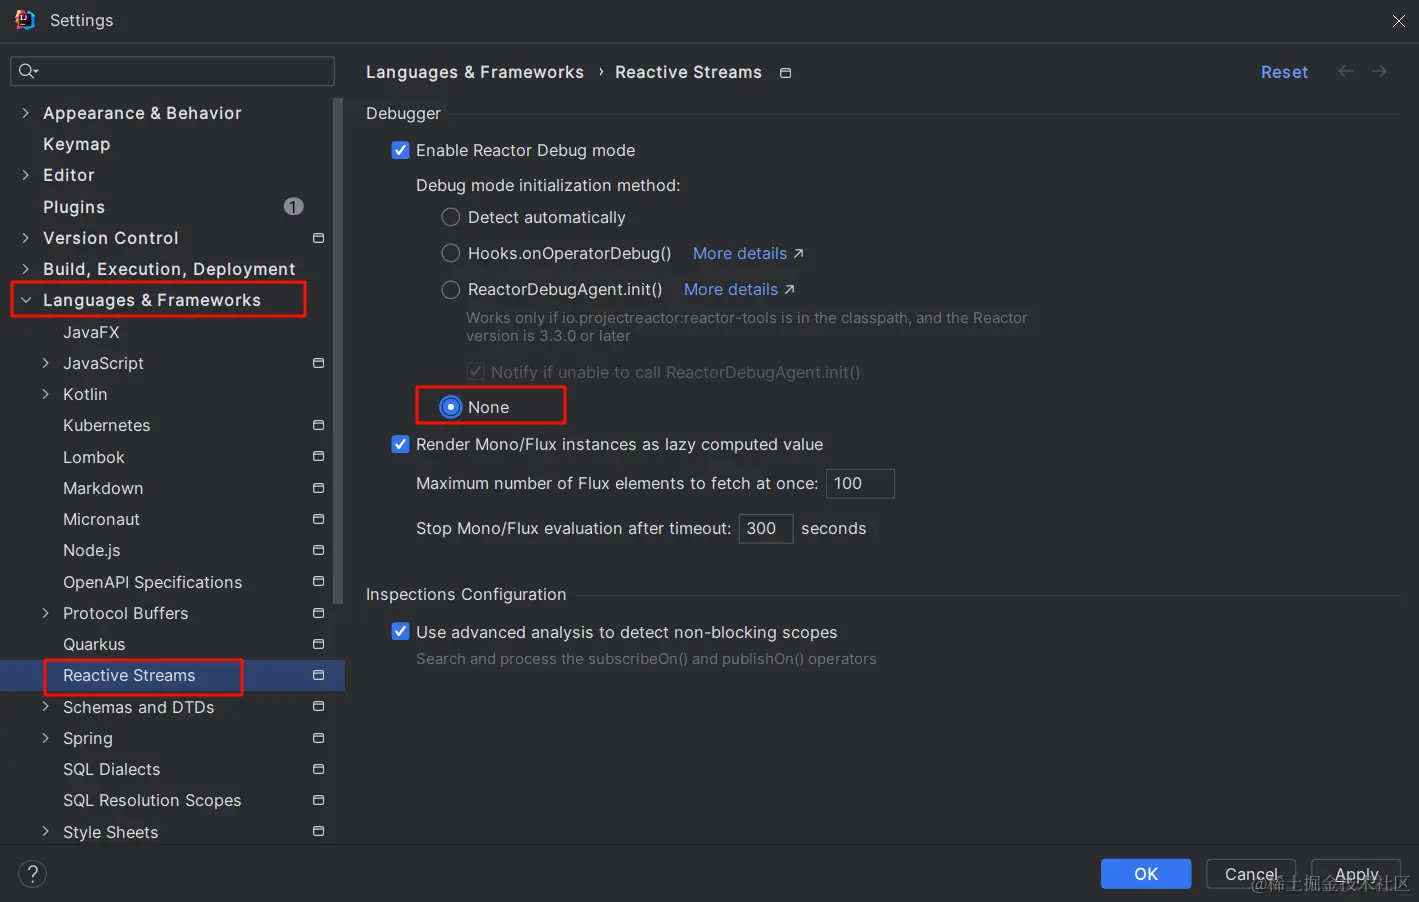The image size is (1419, 902).
Task: Toggle Render Mono/Flux instances as lazy value
Action: coord(400,444)
